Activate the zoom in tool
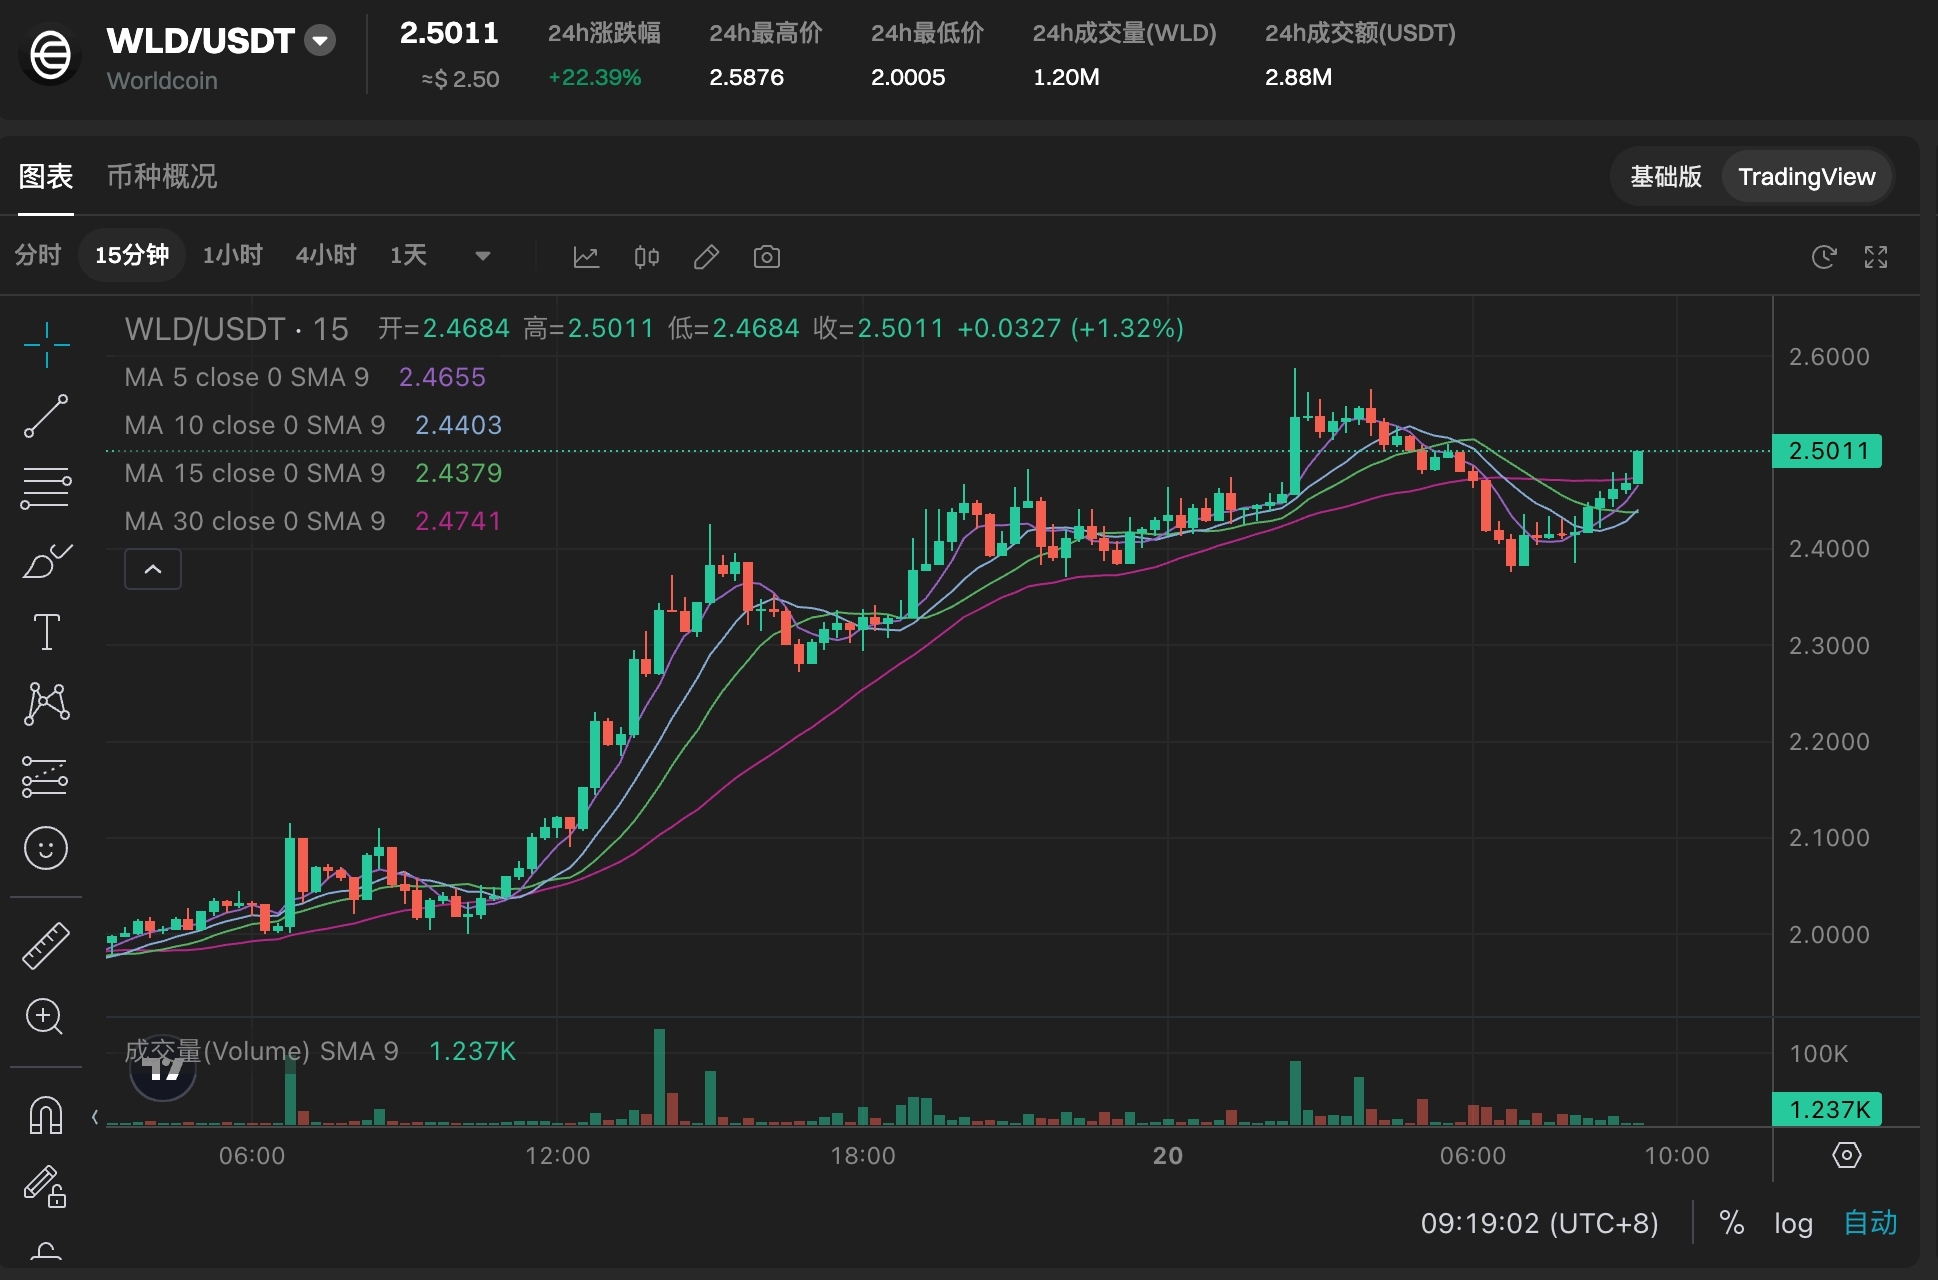The image size is (1938, 1280). pos(46,1017)
